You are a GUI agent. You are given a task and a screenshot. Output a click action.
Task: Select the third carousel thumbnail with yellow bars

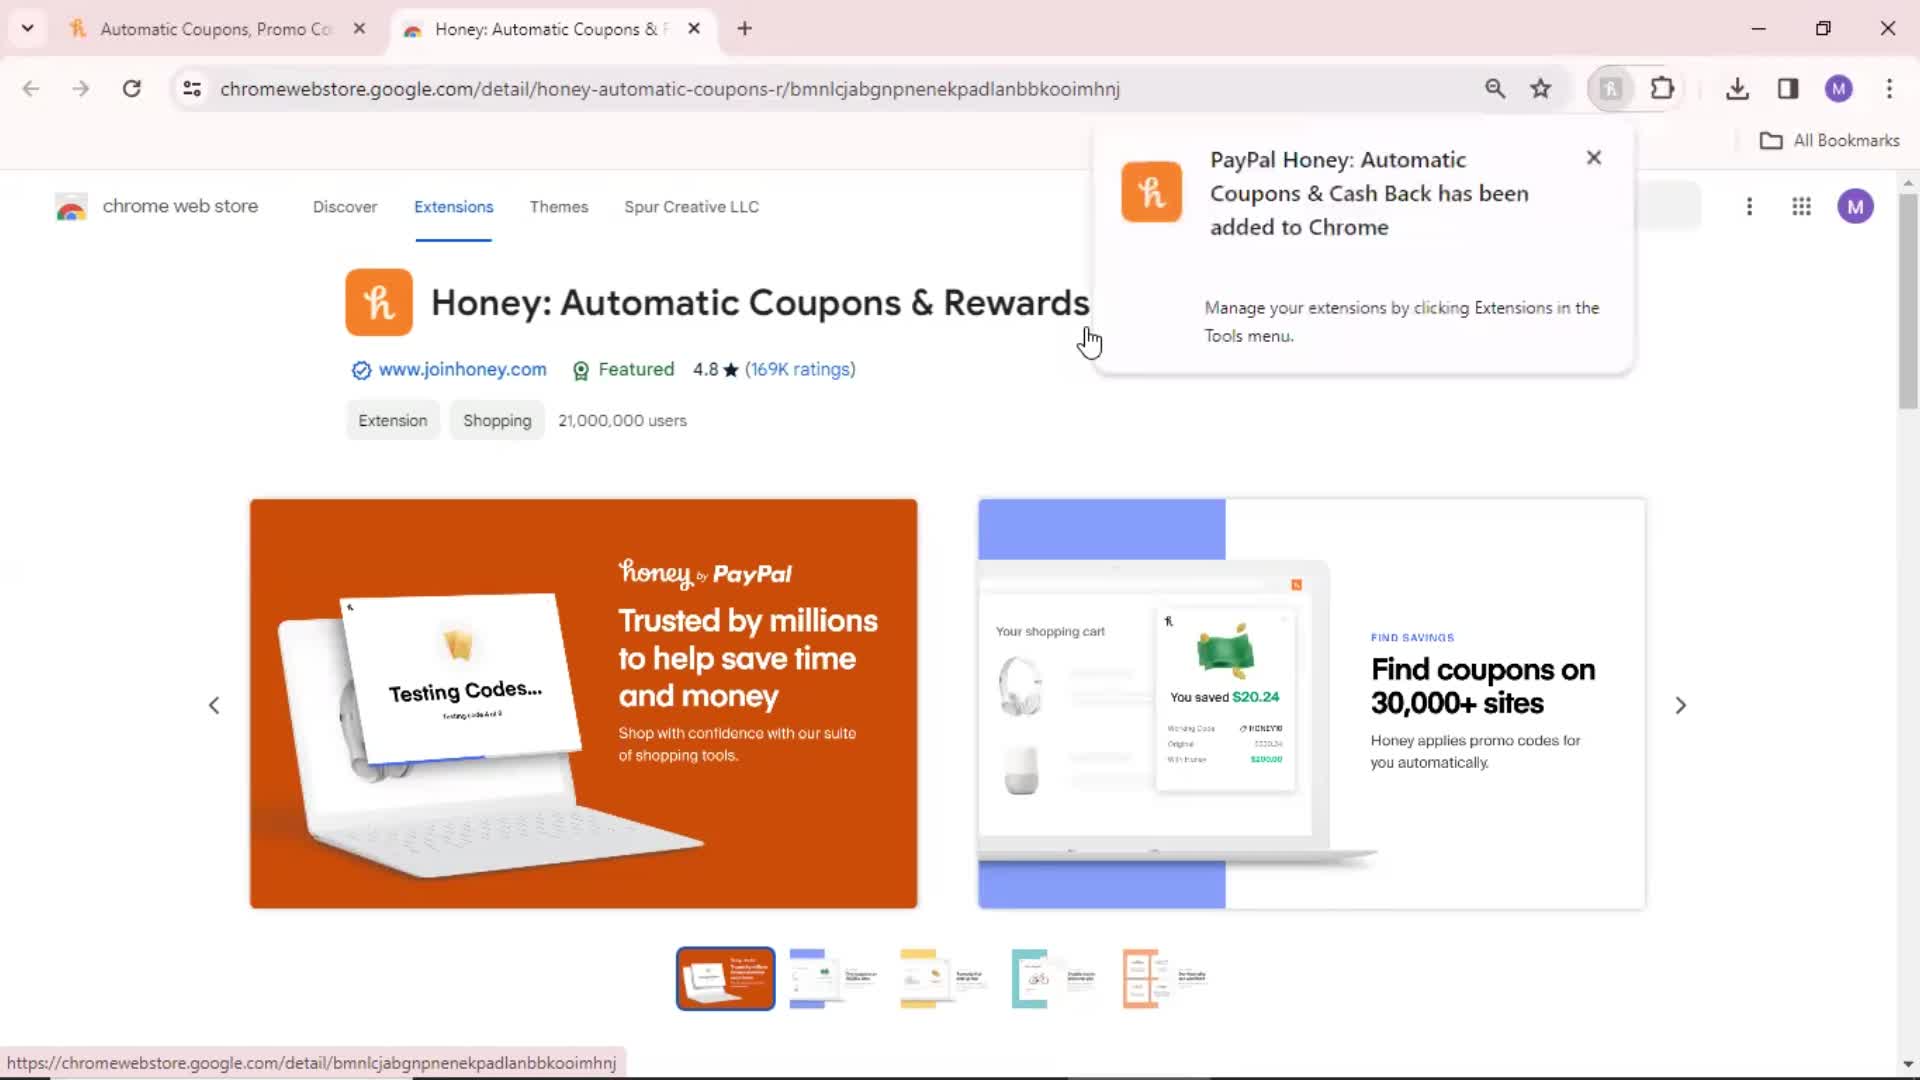click(x=946, y=979)
